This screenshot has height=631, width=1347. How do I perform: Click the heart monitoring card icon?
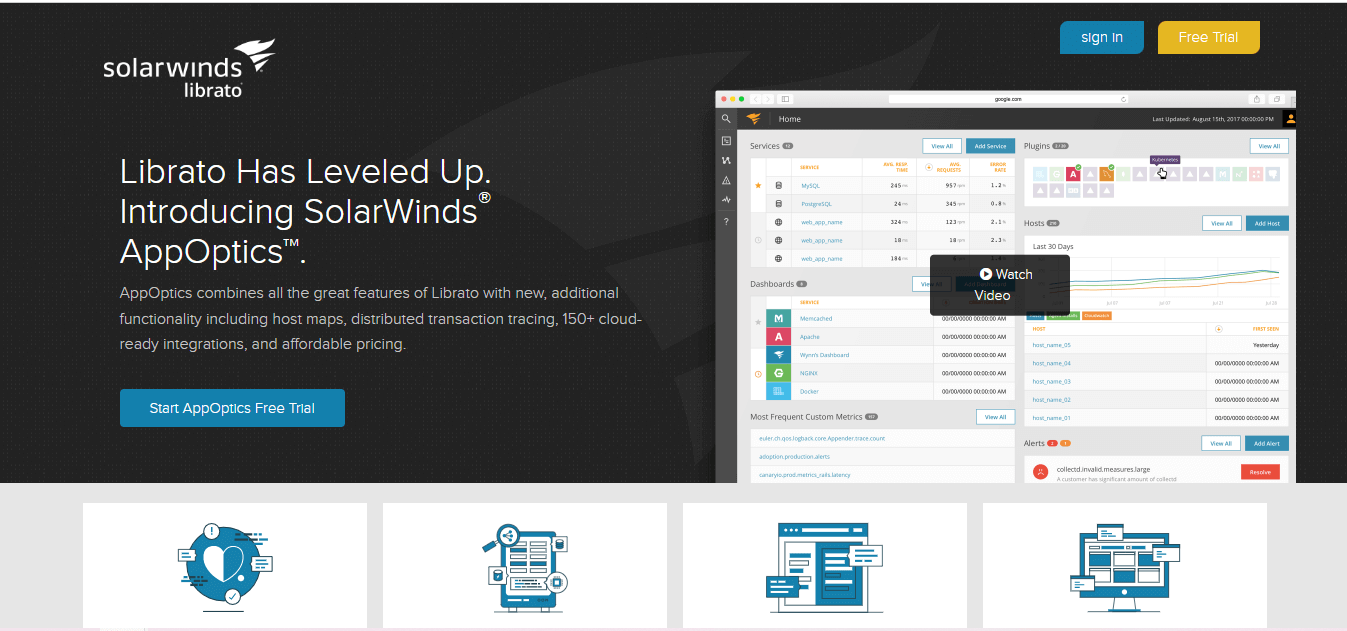224,566
